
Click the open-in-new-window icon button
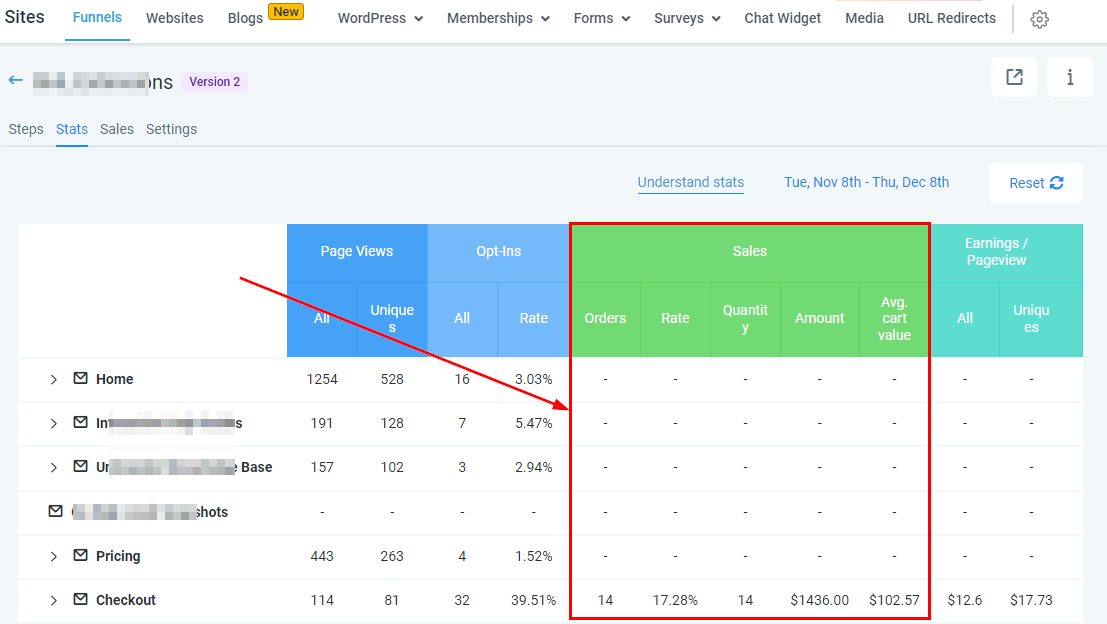tap(1014, 77)
